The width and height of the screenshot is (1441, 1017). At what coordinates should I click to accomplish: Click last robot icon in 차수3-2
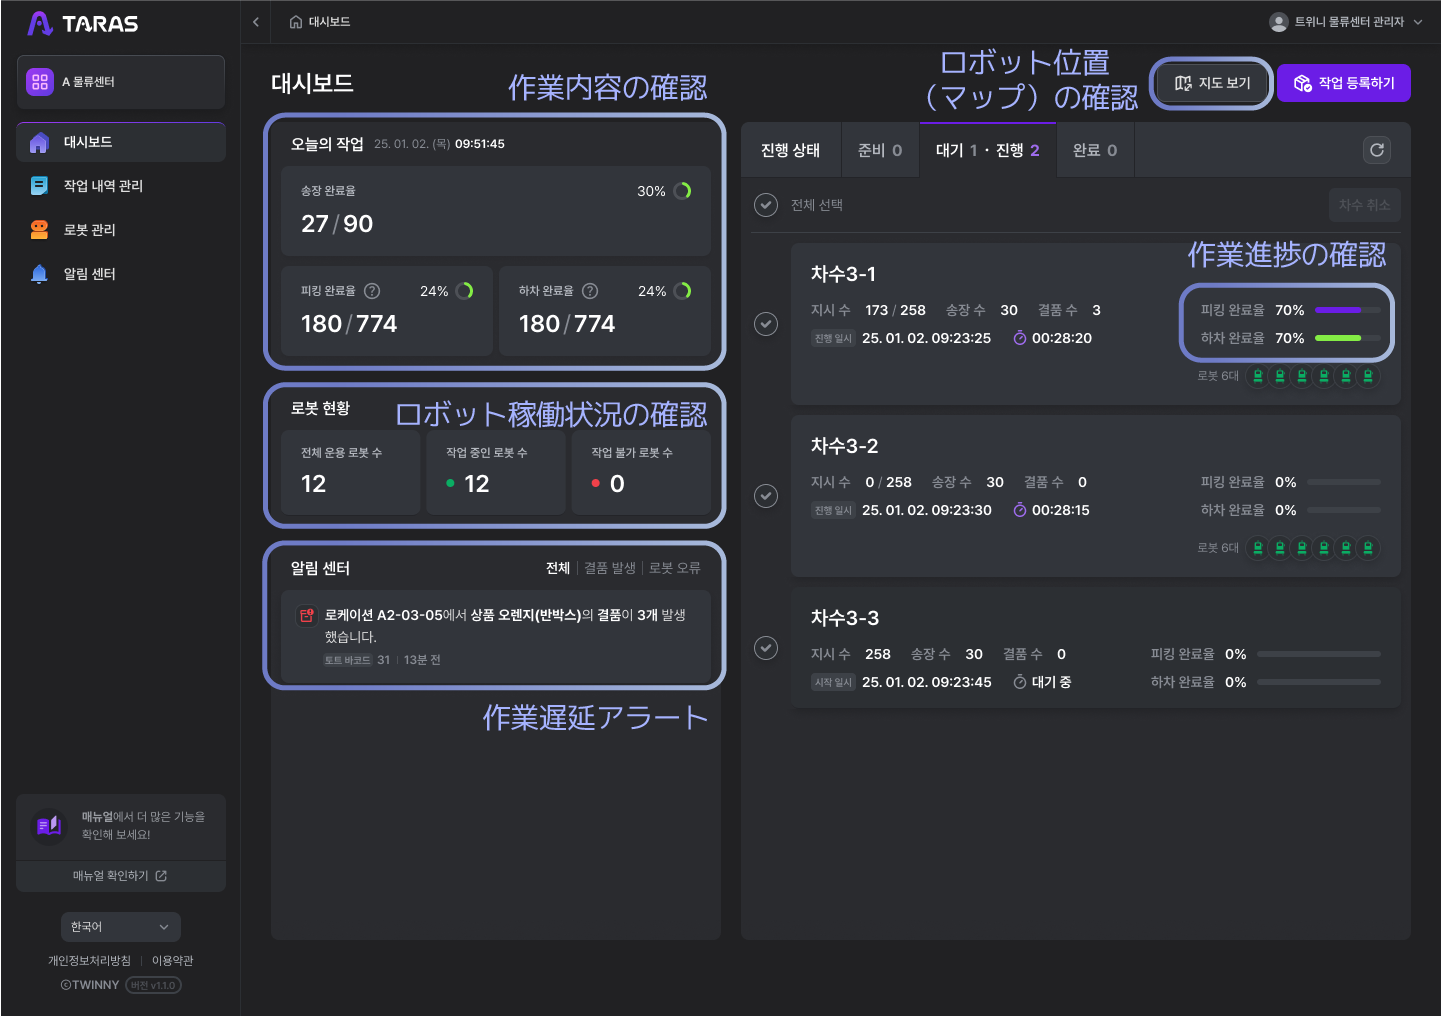click(x=1368, y=548)
